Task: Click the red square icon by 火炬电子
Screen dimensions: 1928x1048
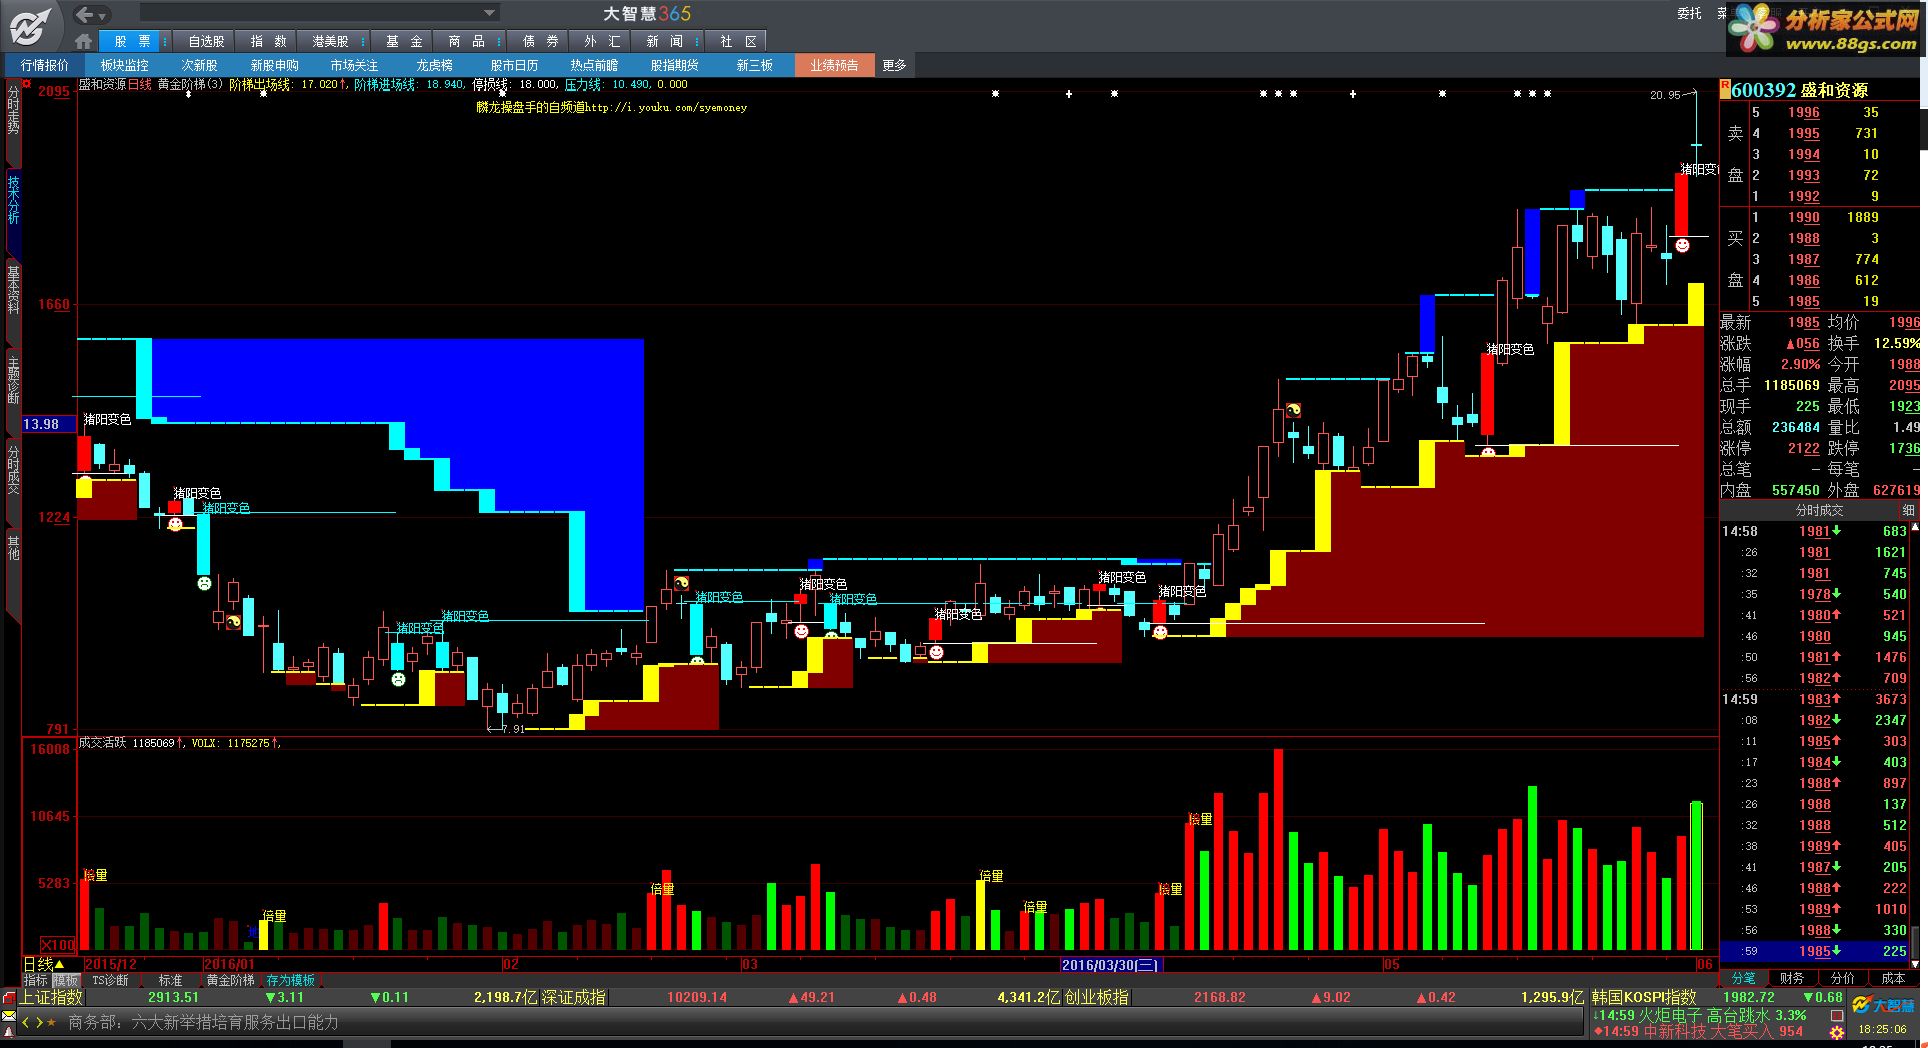Action: click(1837, 1015)
